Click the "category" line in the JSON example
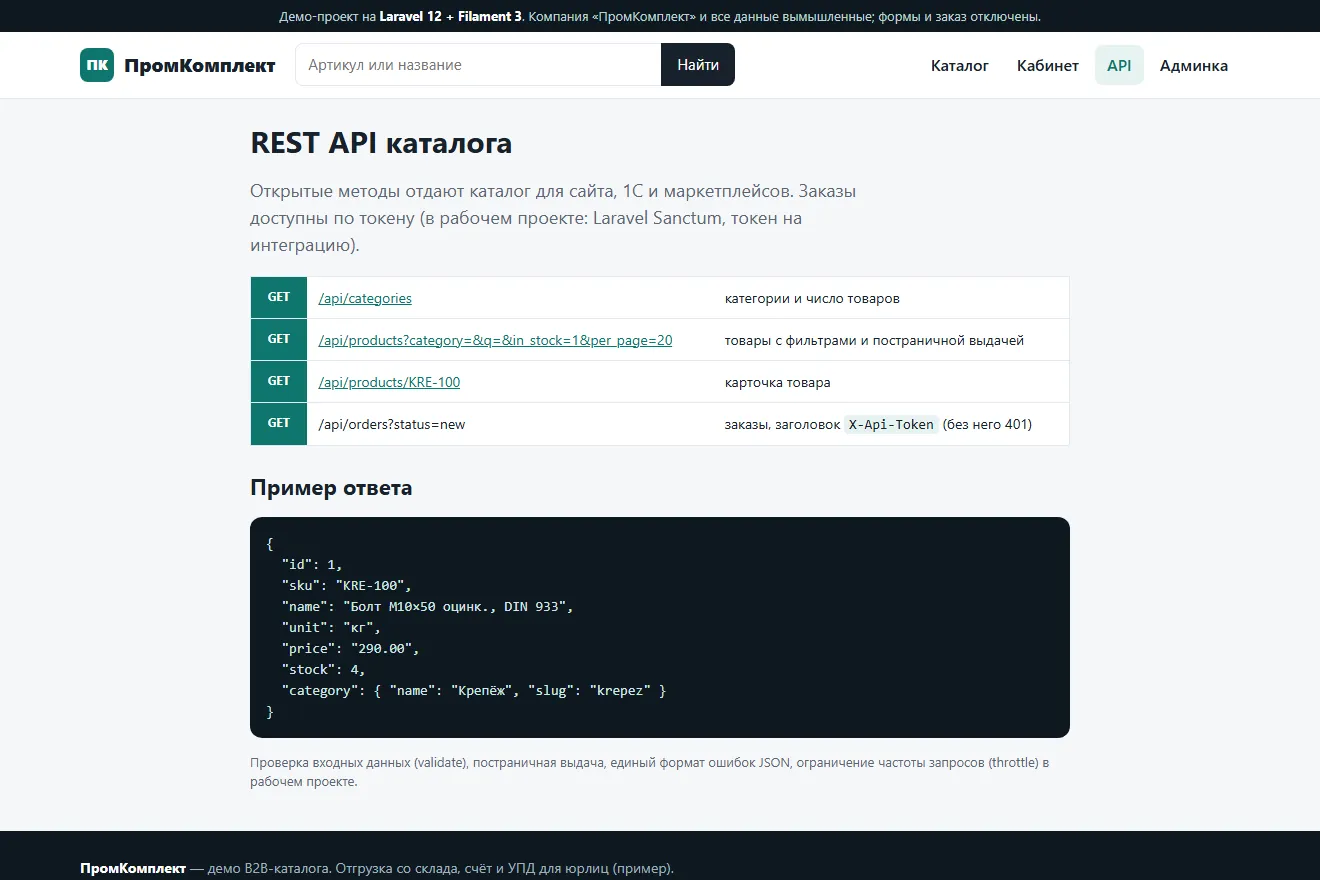 coord(474,690)
